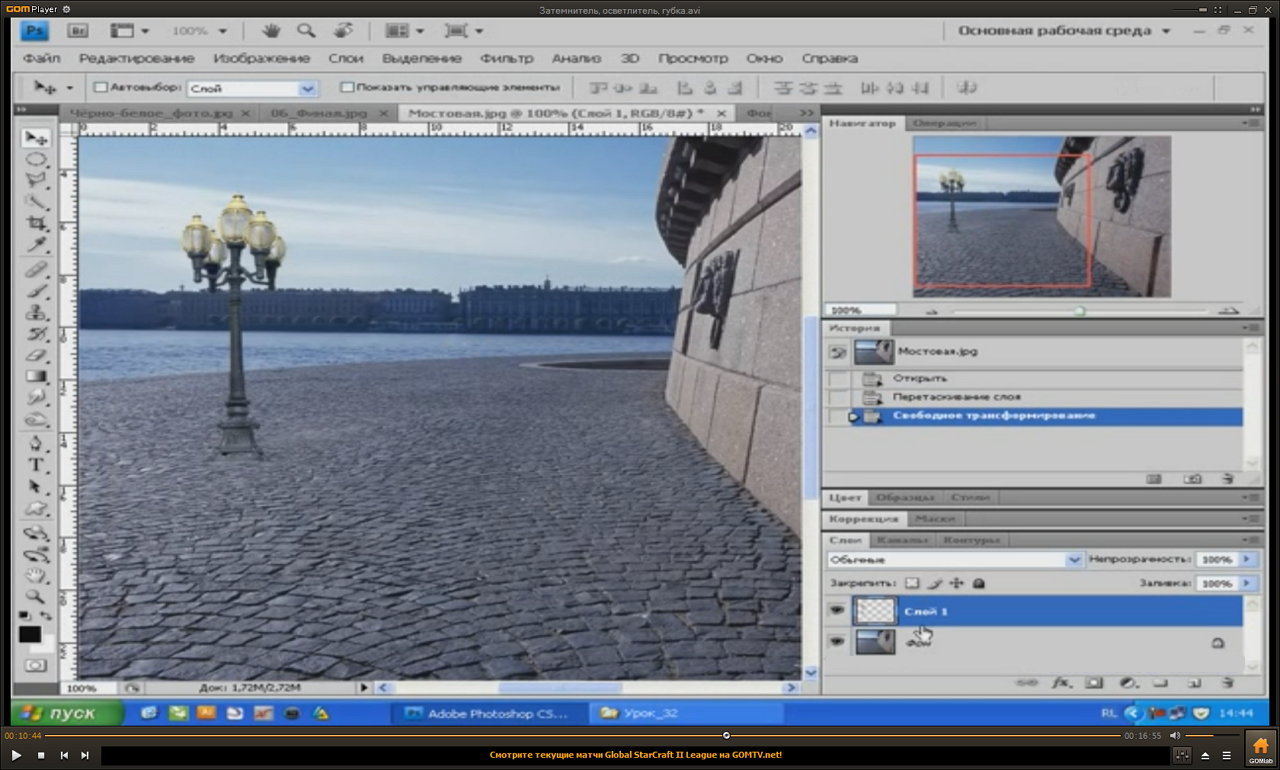Expand the Основная рабочая среда workspace dropdown

pos(1166,31)
